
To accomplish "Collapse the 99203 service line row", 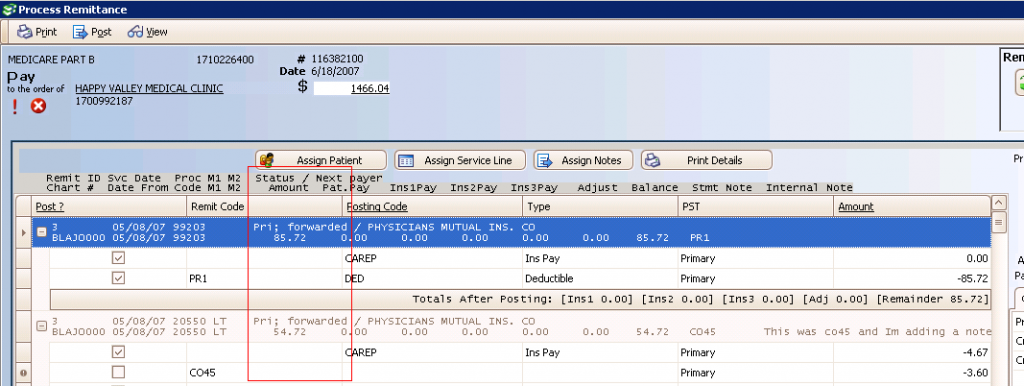I will [41, 233].
